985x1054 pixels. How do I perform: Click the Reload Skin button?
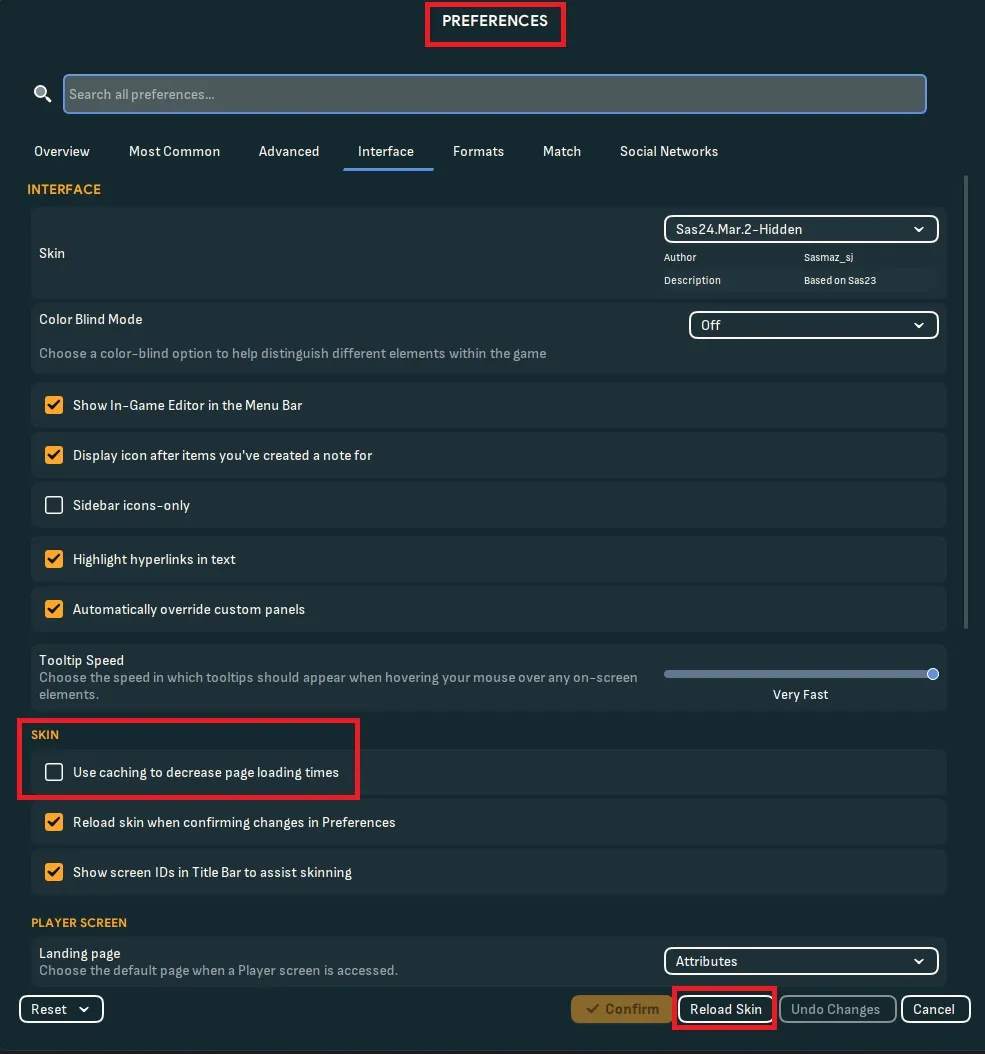pyautogui.click(x=724, y=1009)
